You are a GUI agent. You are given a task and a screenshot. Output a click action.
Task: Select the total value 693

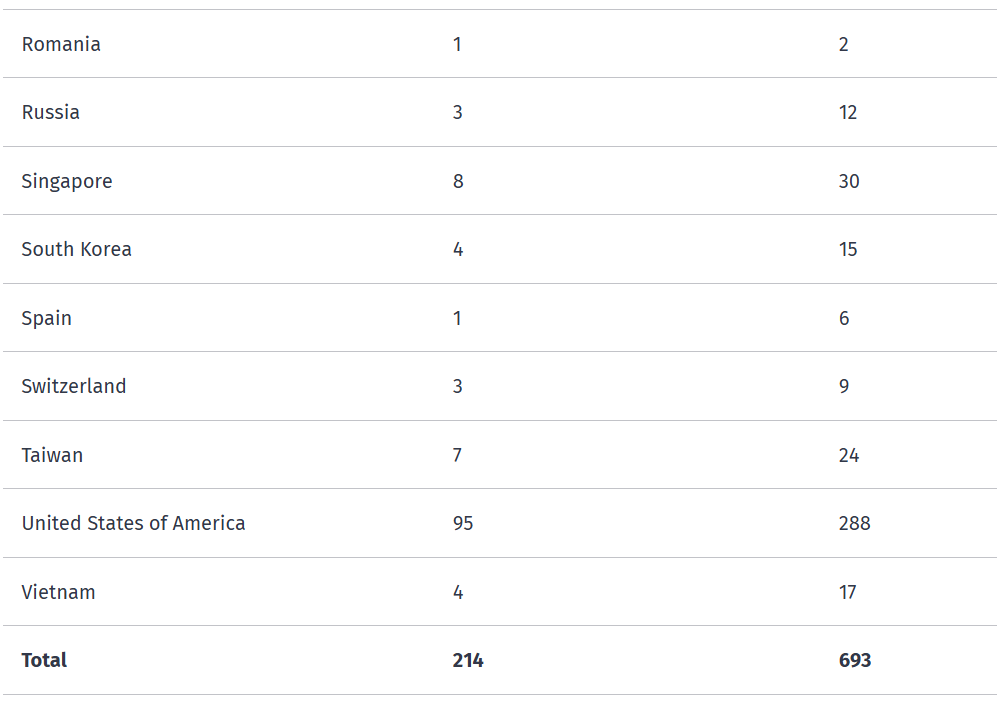click(855, 660)
